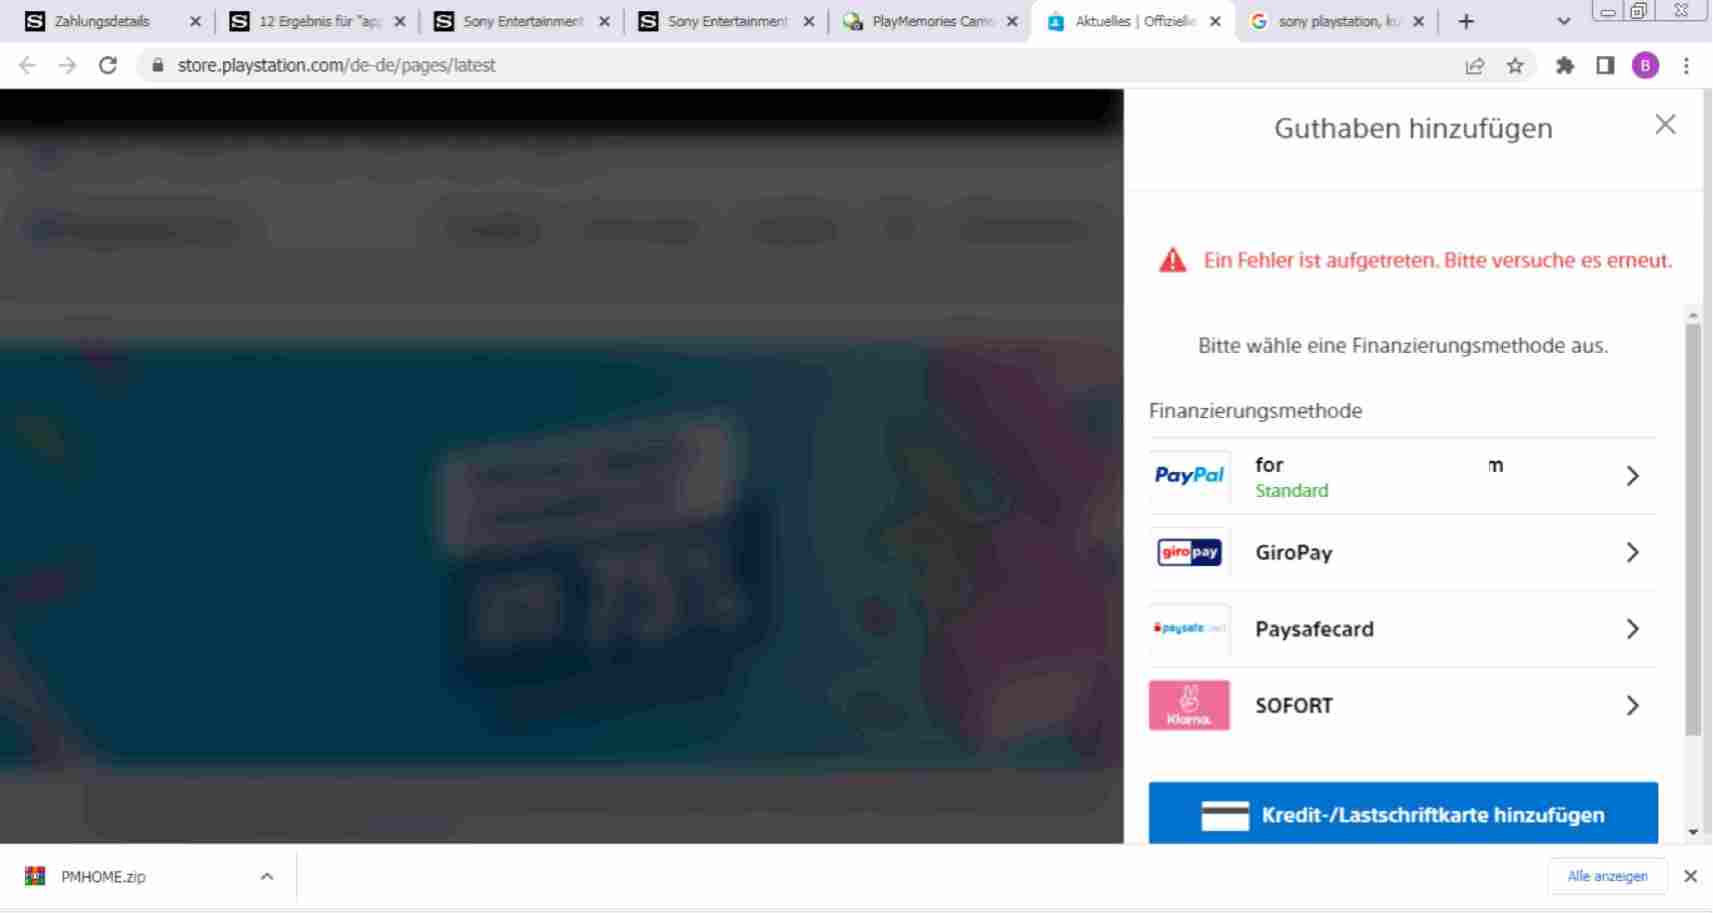Screen dimensions: 1713x913
Task: Close the 12 Ergebnis für tab
Action: point(399,21)
